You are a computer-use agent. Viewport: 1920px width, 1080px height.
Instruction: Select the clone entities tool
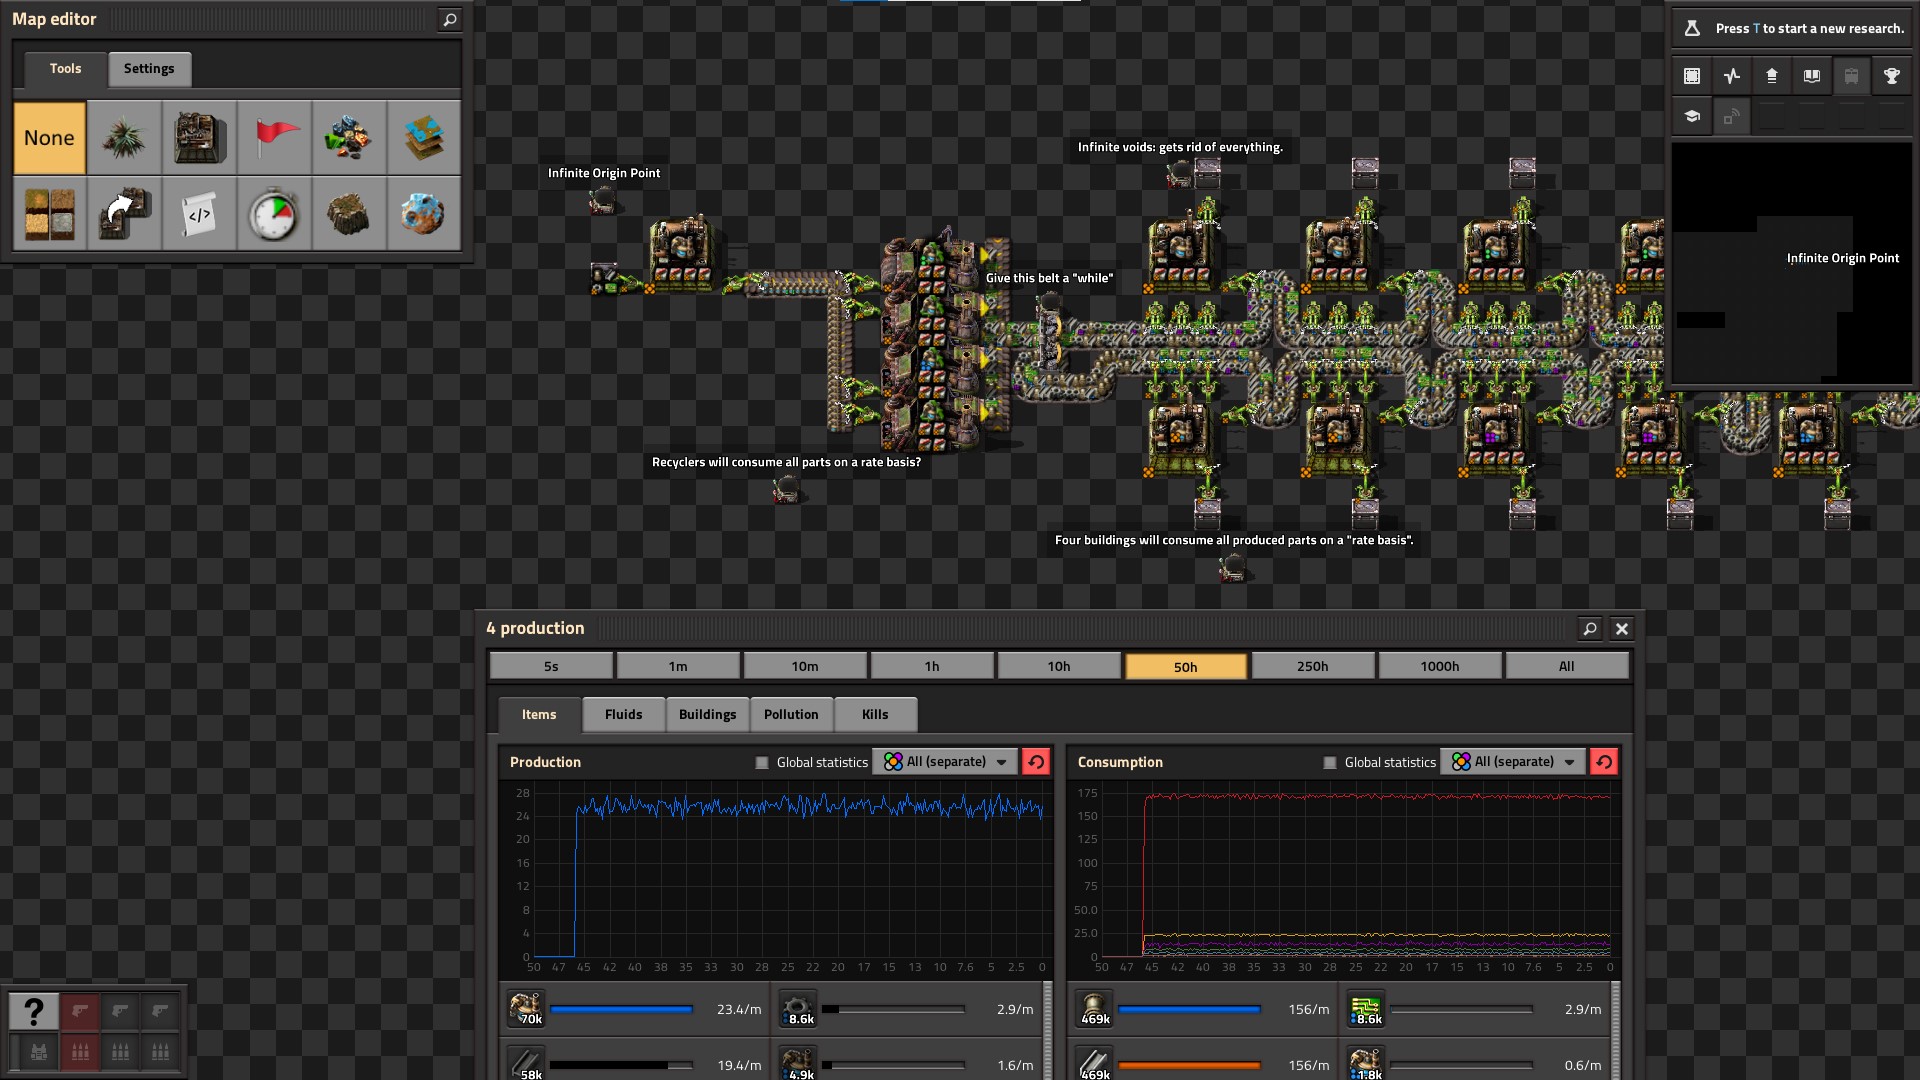(124, 214)
